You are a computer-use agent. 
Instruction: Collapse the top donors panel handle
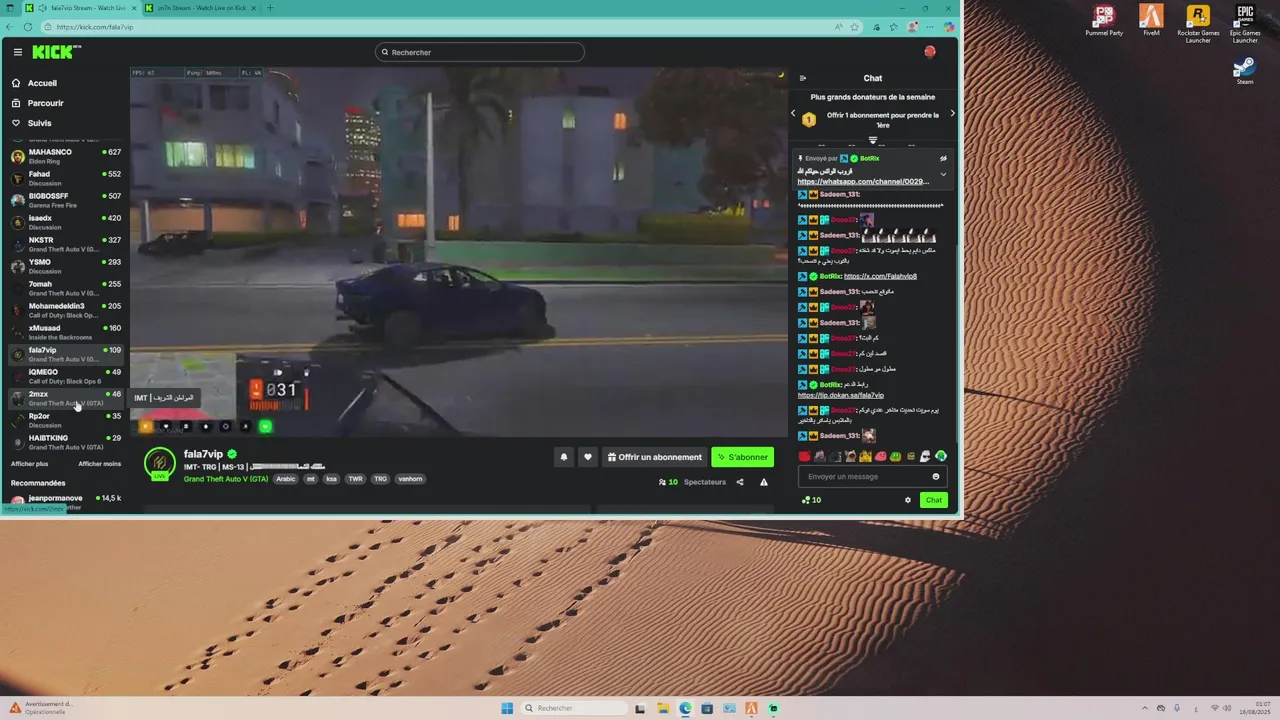pos(872,141)
